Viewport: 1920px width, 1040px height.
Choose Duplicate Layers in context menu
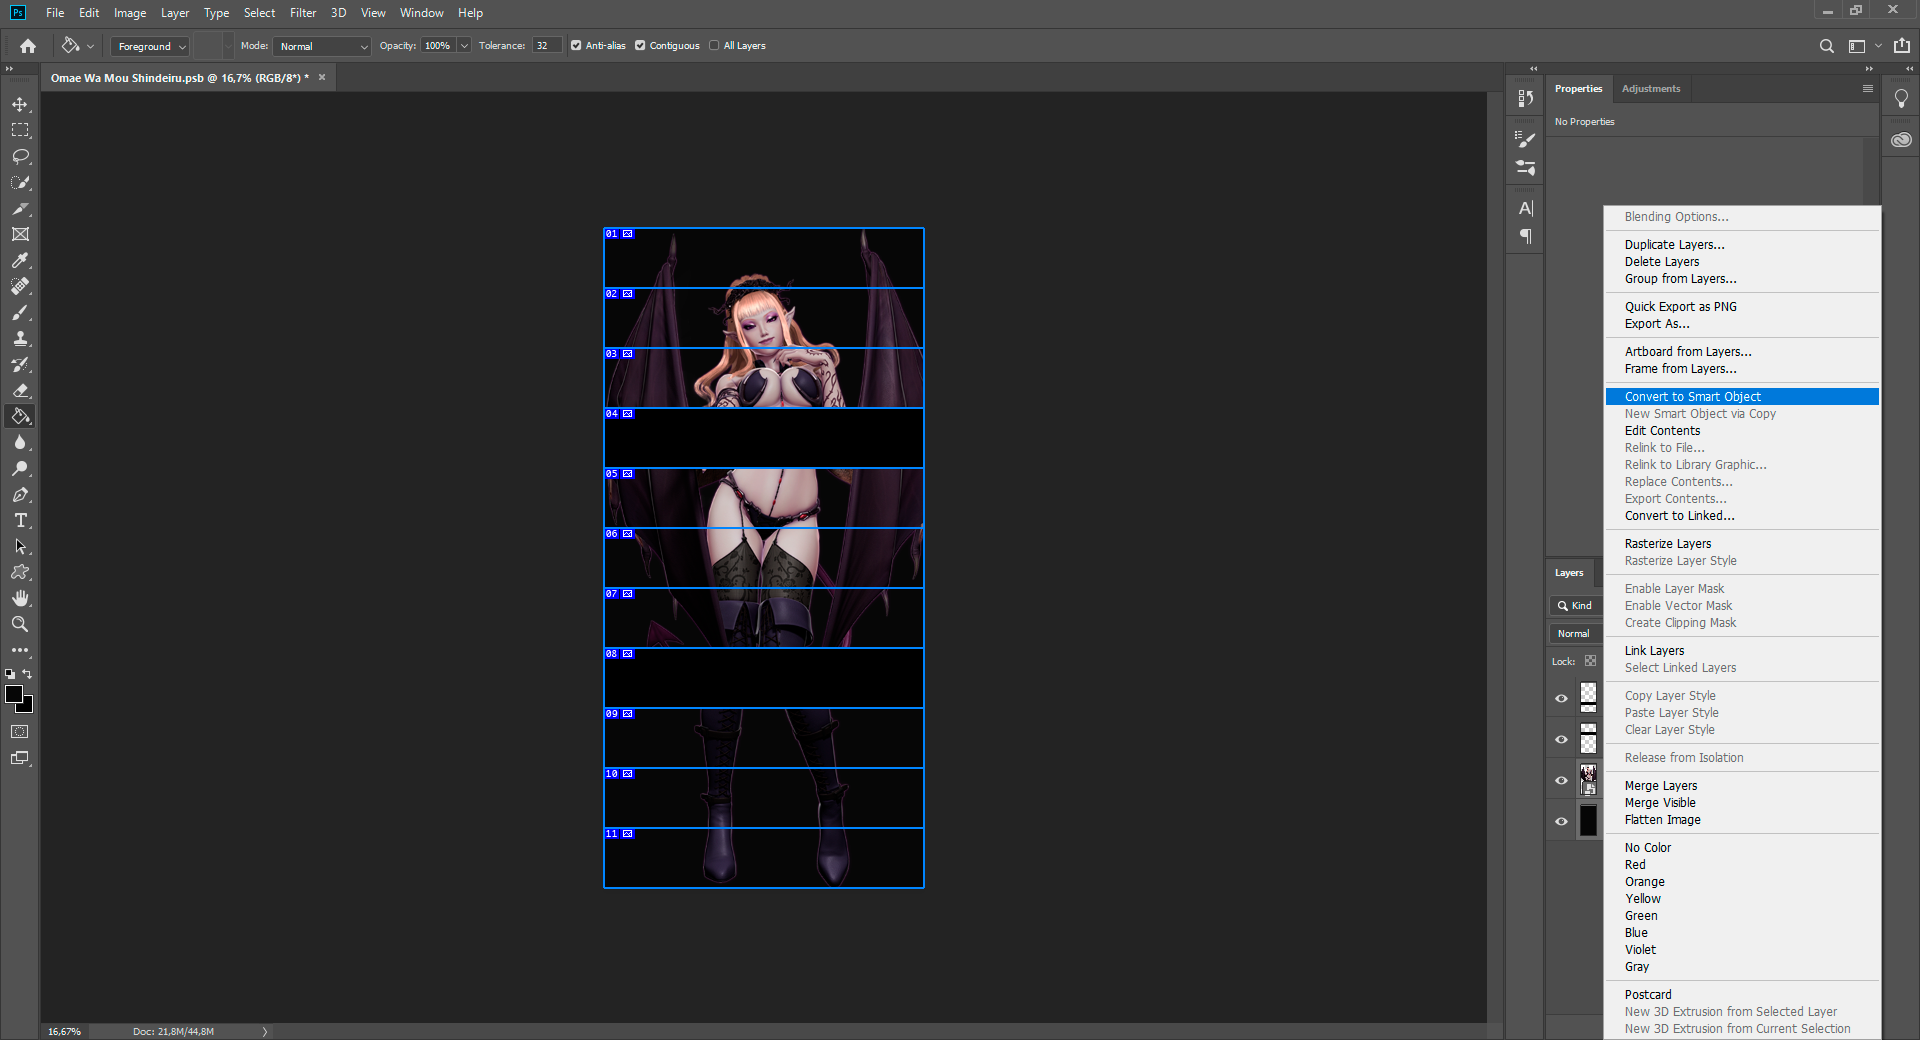click(1742, 244)
